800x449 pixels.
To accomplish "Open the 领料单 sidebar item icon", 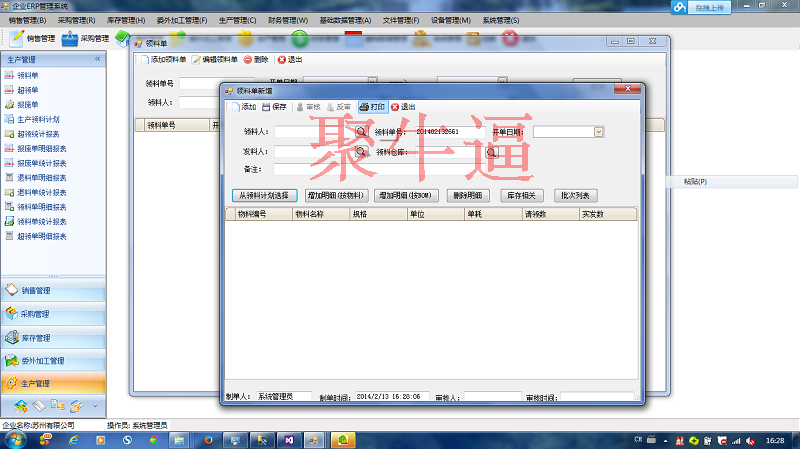I will tap(9, 76).
